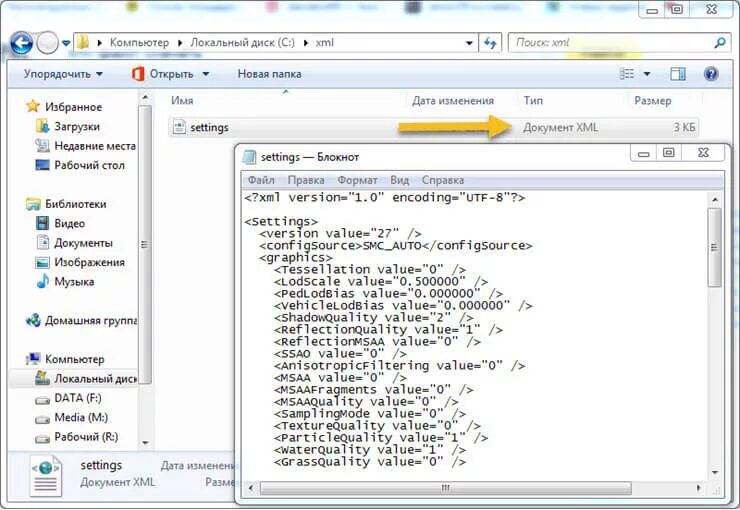This screenshot has width=740, height=510.
Task: Click the Открыть toolbar button
Action: [x=163, y=74]
